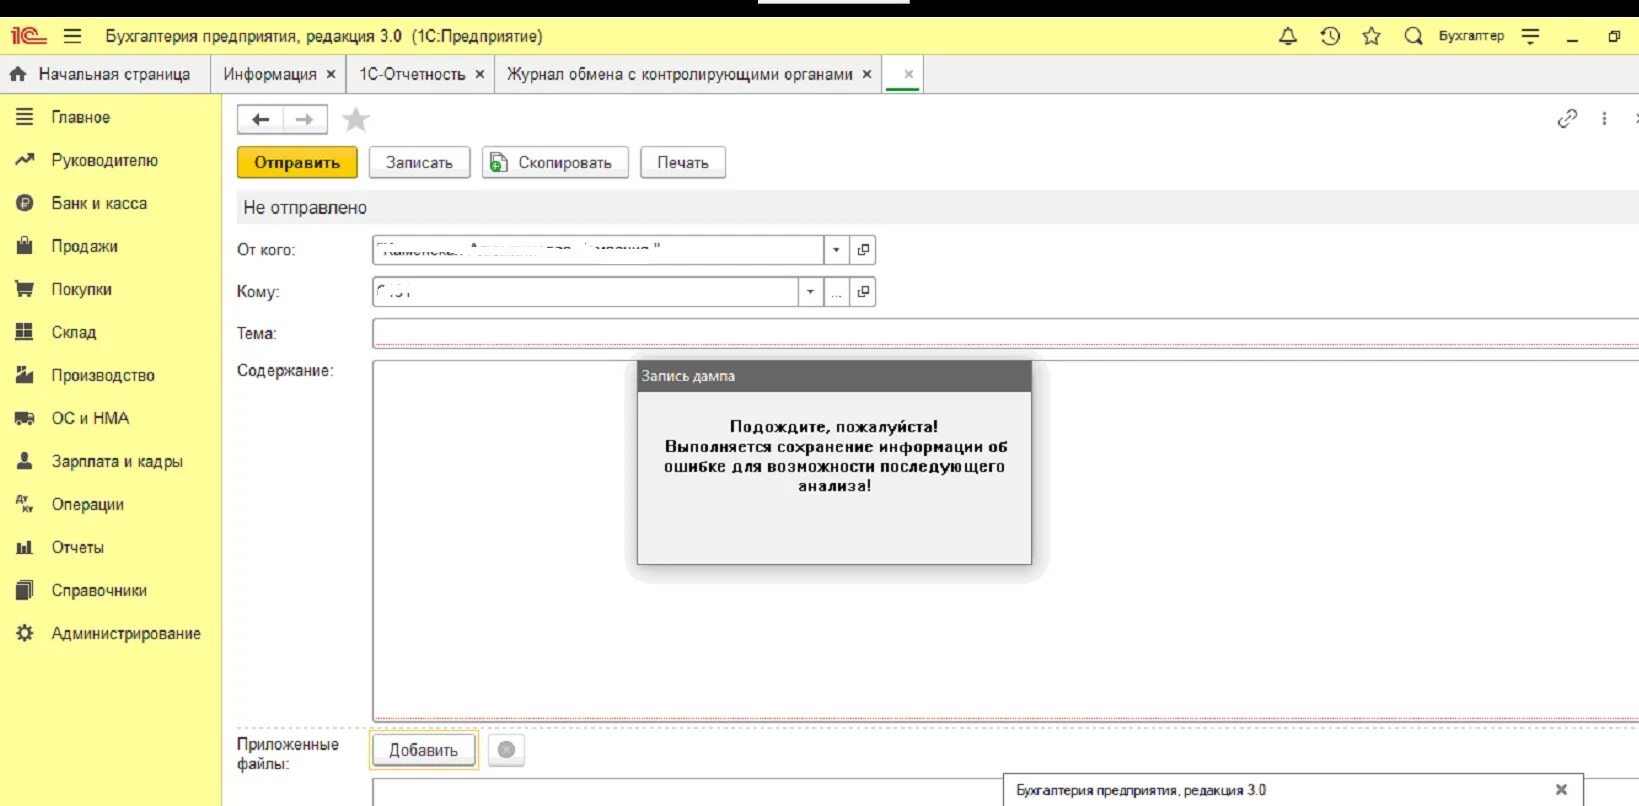Switch to Журнал обмена с контролирующими органами tab
1639x806 pixels.
tap(679, 74)
